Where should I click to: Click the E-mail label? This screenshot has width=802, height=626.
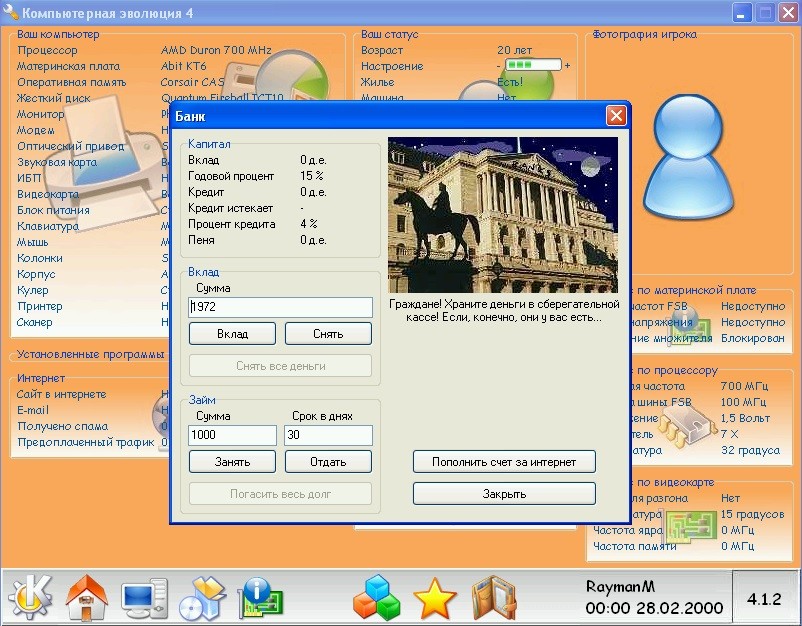pos(33,410)
